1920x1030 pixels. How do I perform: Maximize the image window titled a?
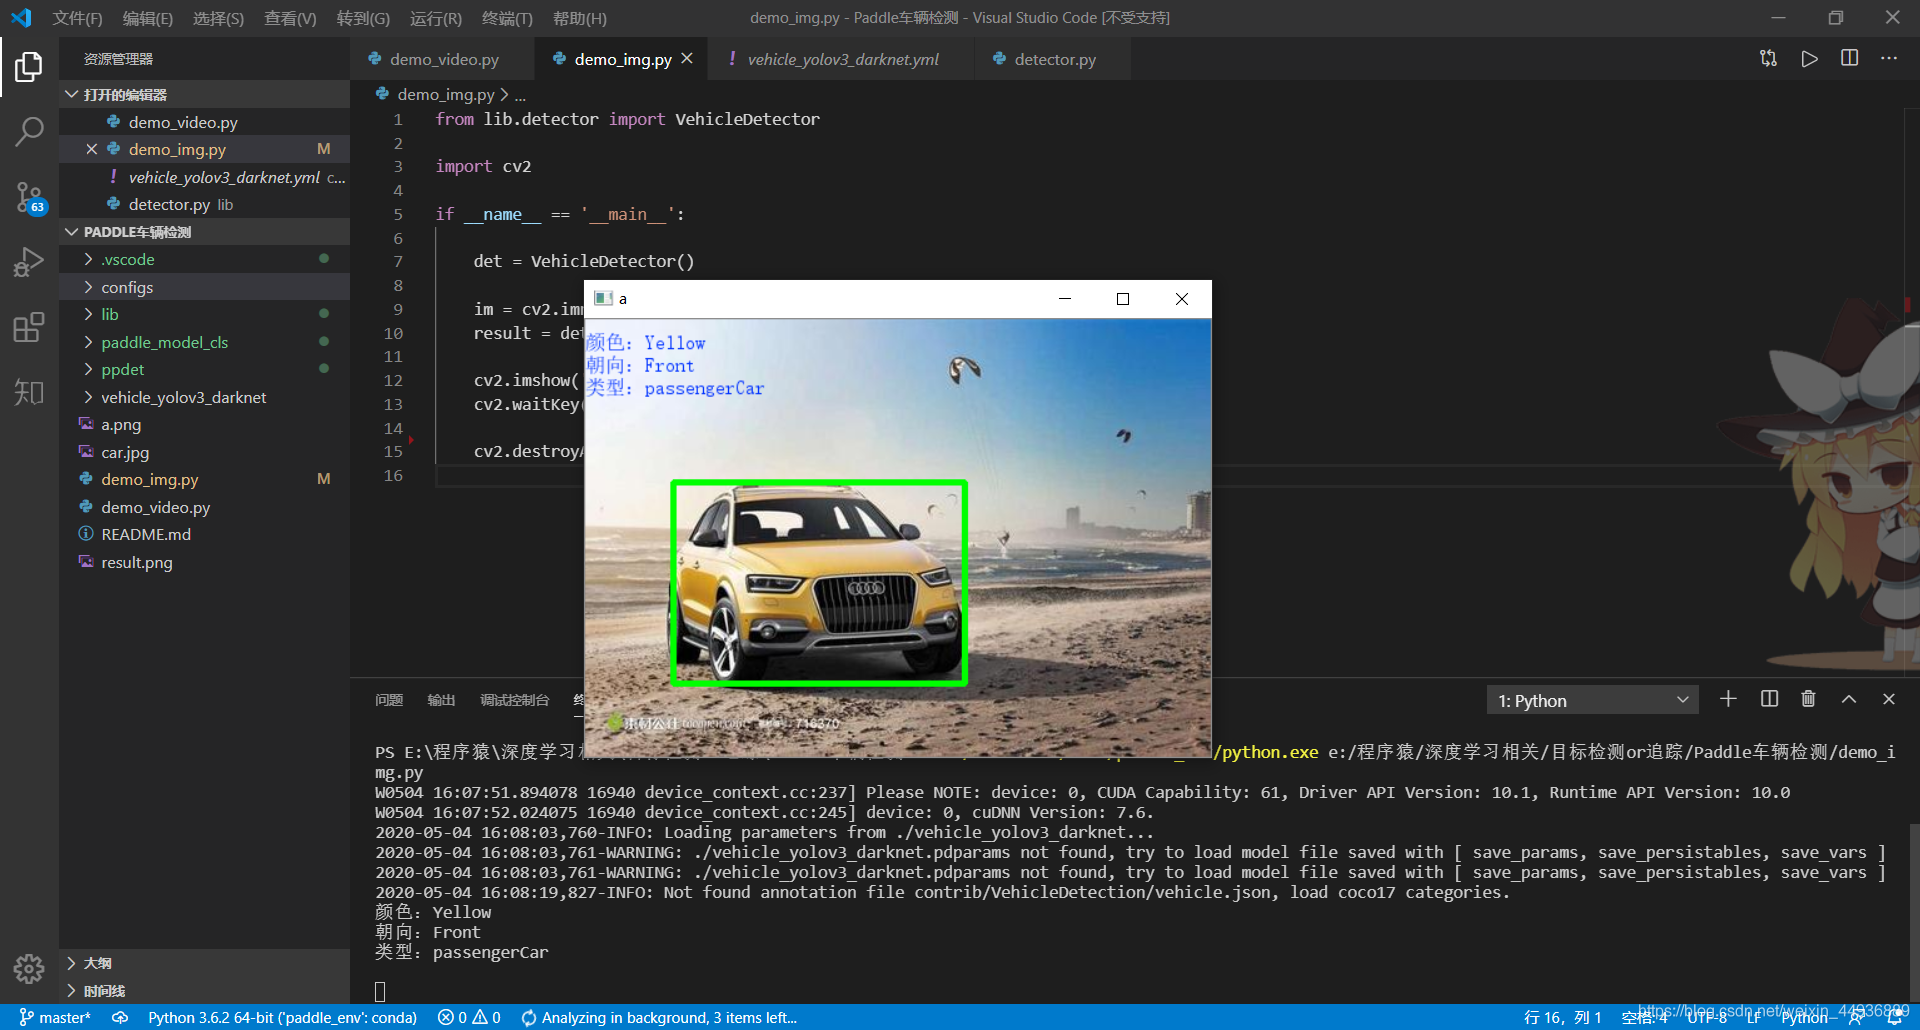point(1123,299)
